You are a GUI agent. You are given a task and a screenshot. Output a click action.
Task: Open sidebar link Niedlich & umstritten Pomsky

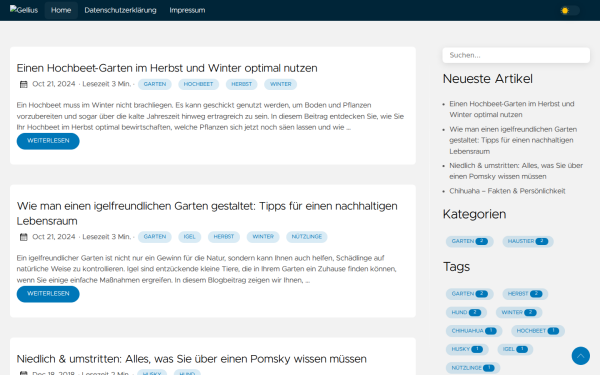pyautogui.click(x=516, y=171)
